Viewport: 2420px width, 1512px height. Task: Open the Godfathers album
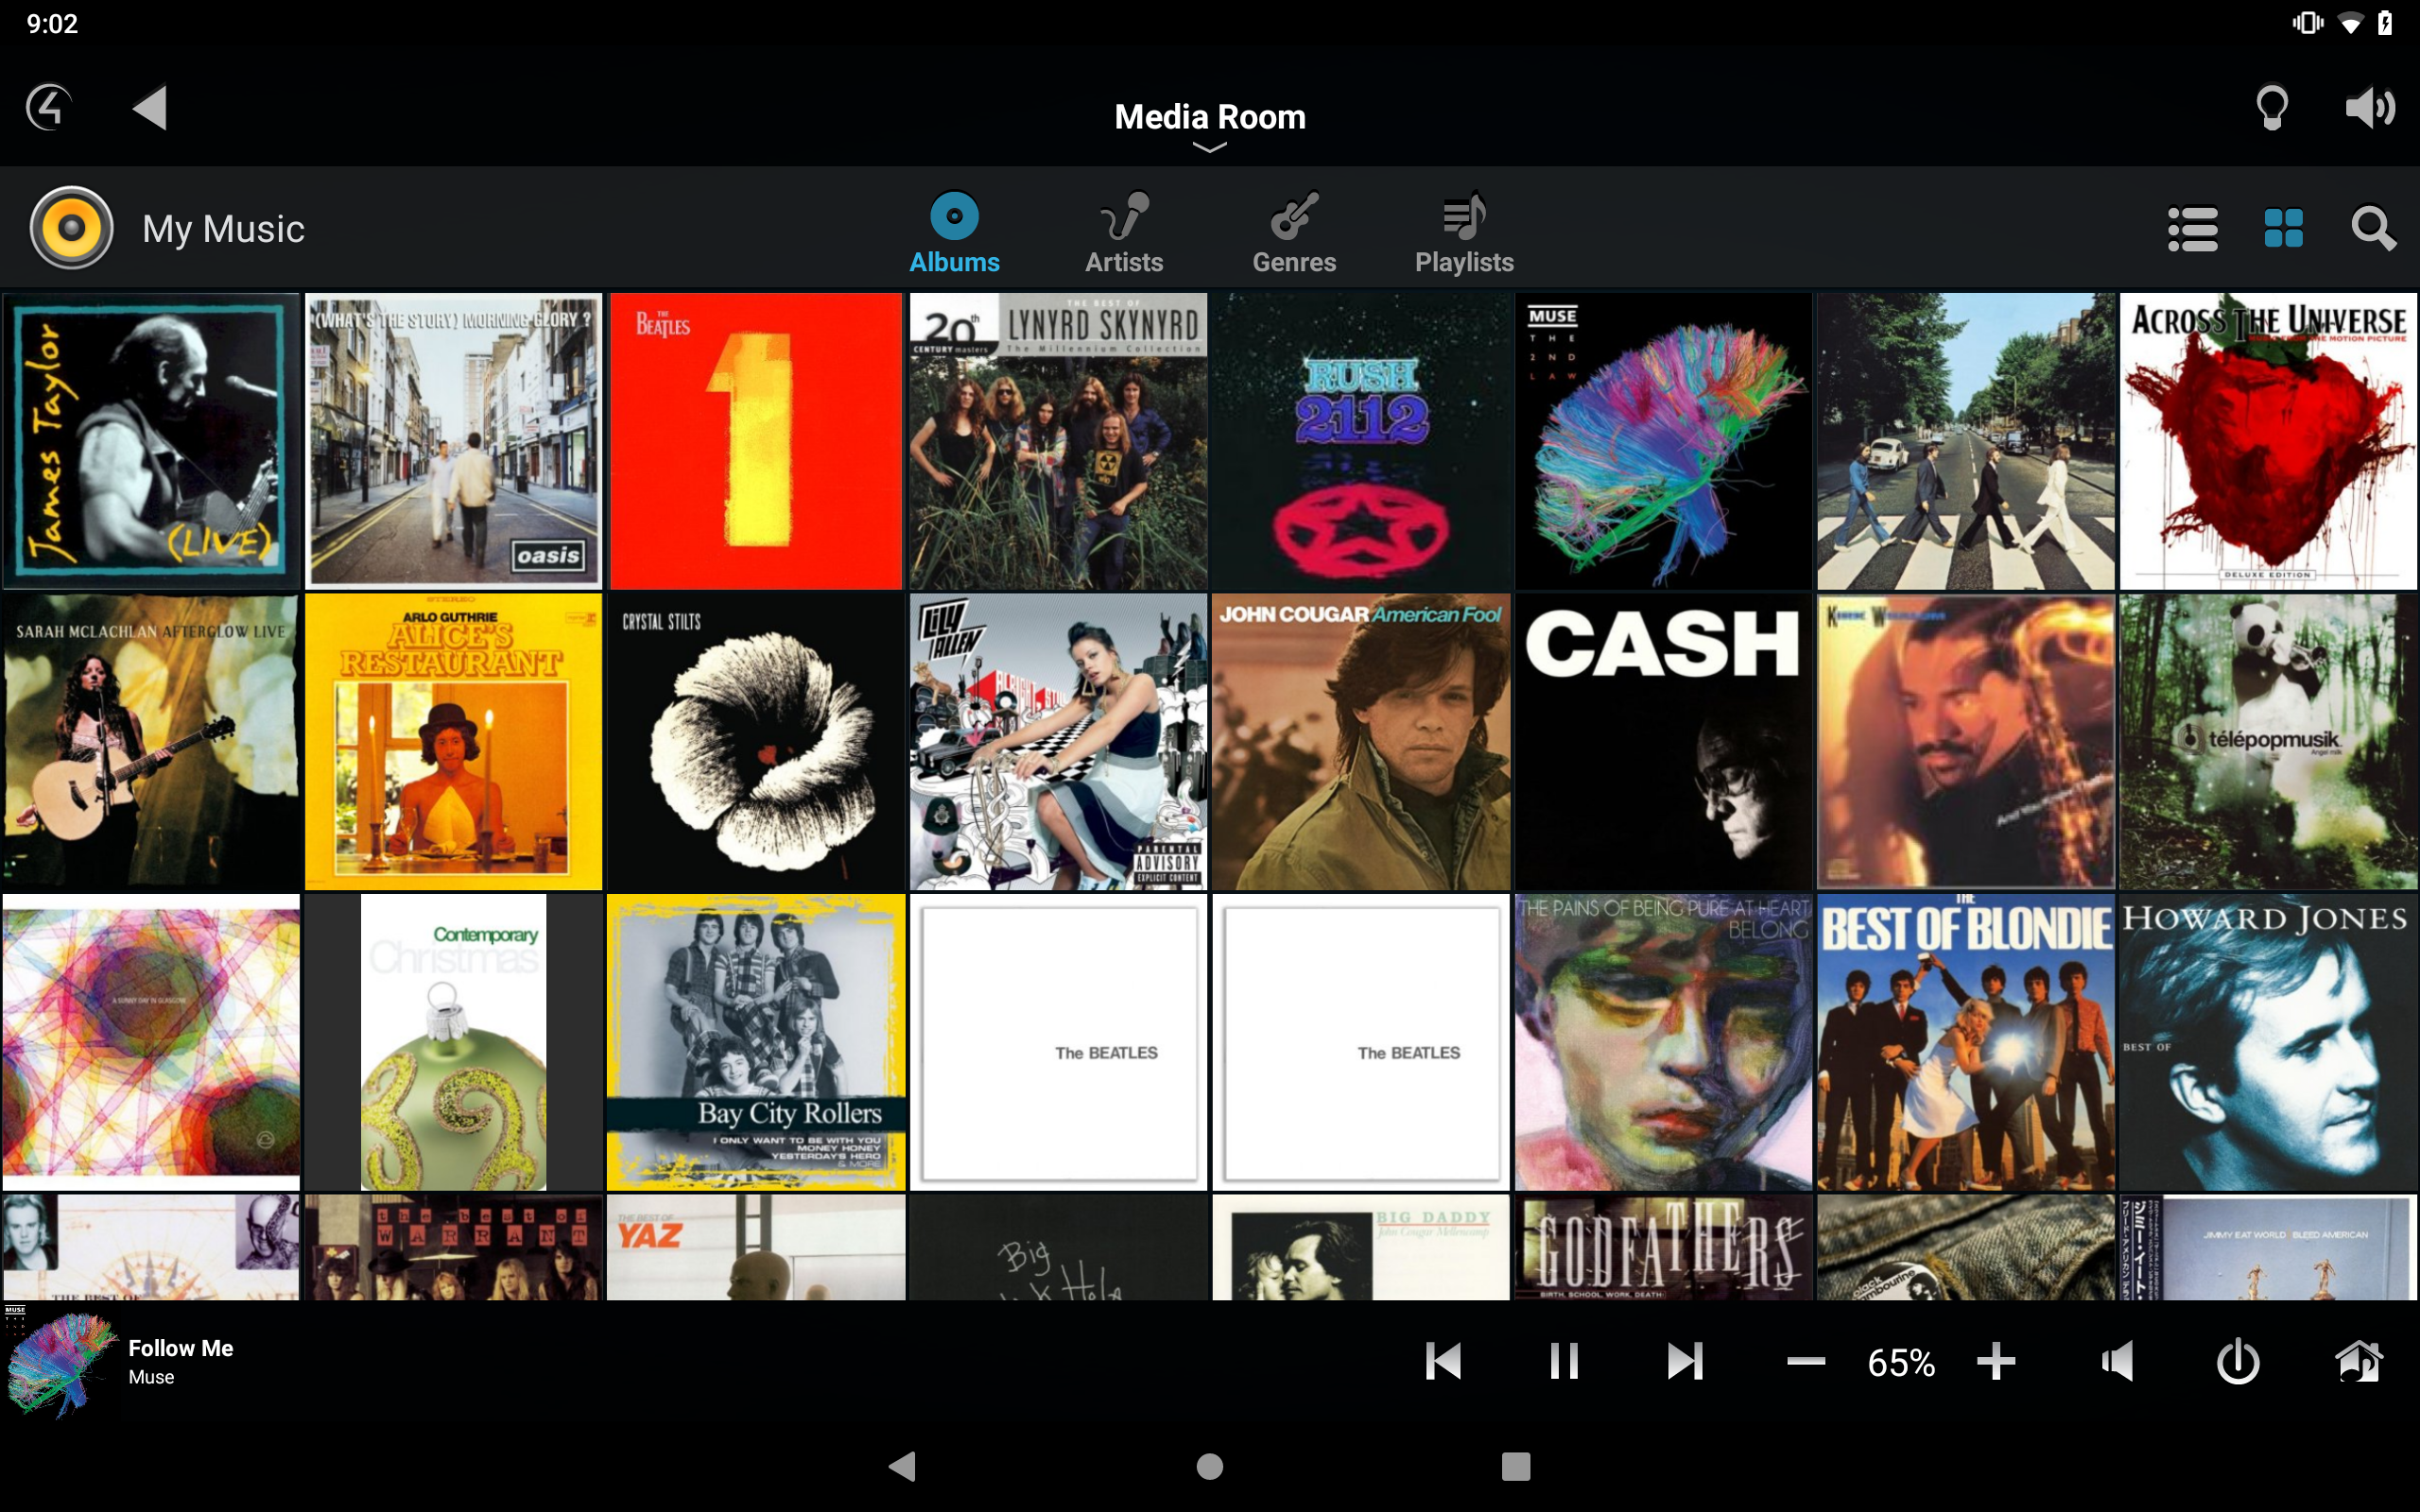(x=1663, y=1247)
